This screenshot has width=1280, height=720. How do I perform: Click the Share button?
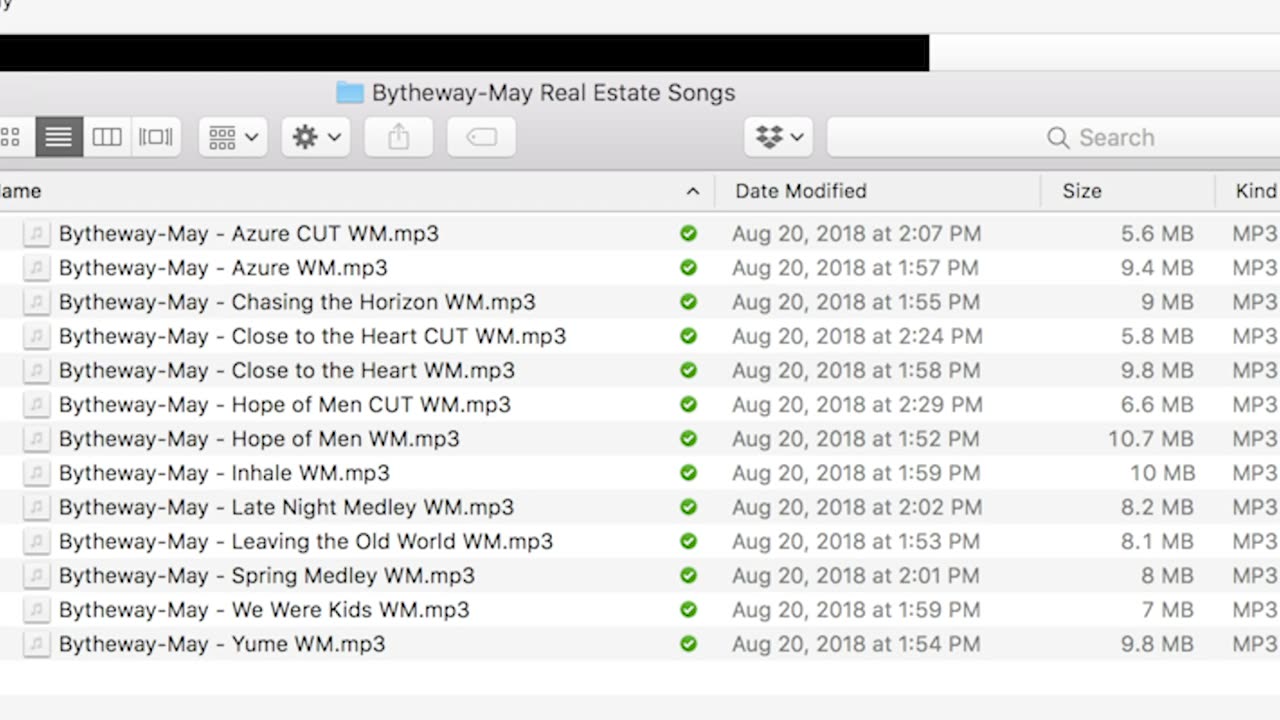coord(398,137)
